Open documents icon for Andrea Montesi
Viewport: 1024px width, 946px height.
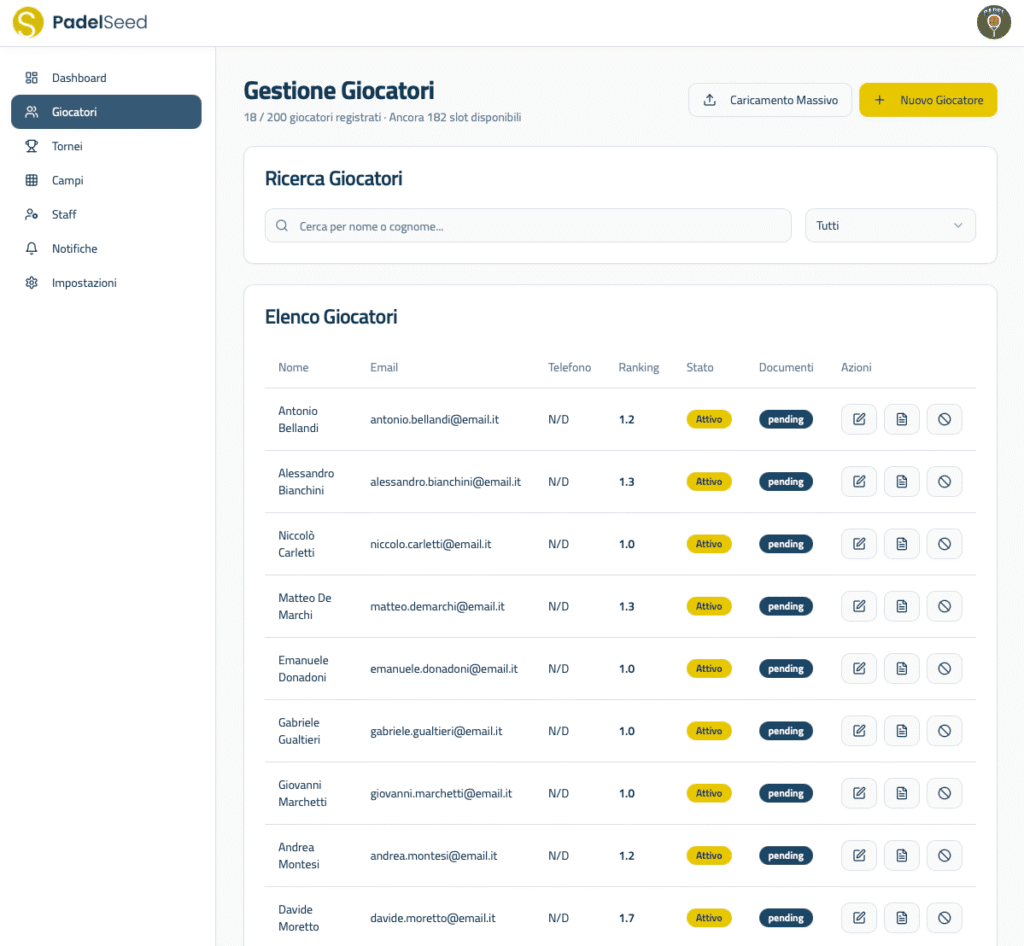(901, 855)
